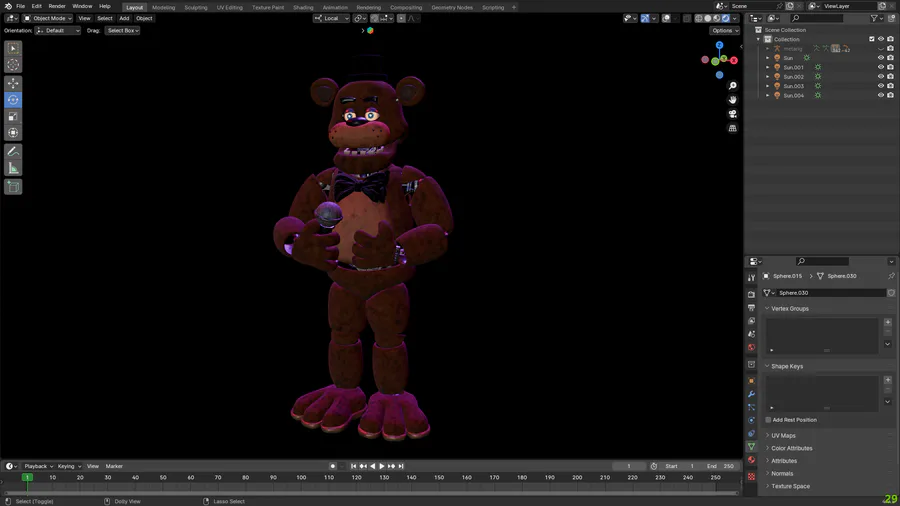
Task: Open the Render properties tab
Action: (x=751, y=294)
